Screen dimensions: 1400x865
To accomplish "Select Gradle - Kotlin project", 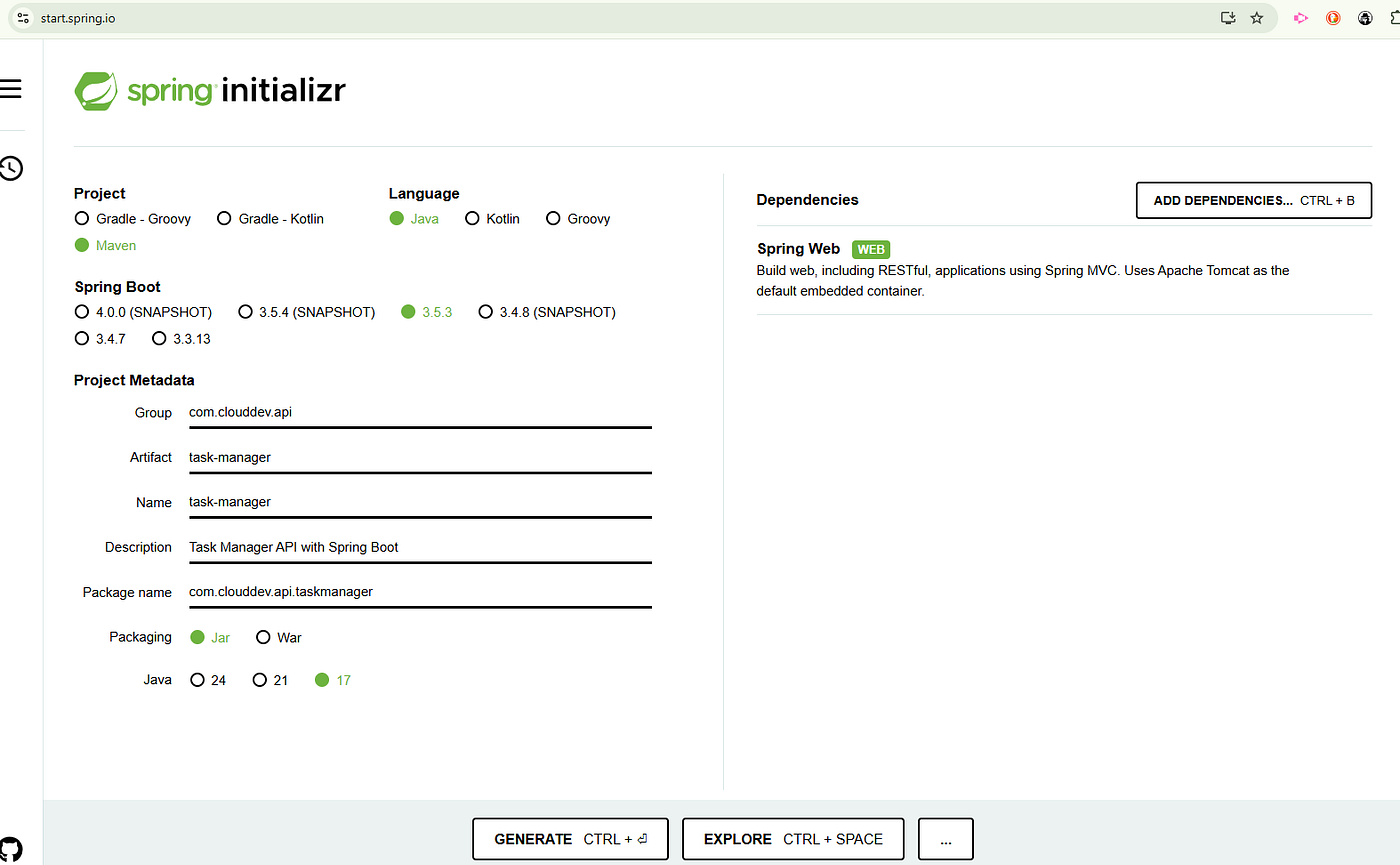I will click(271, 219).
